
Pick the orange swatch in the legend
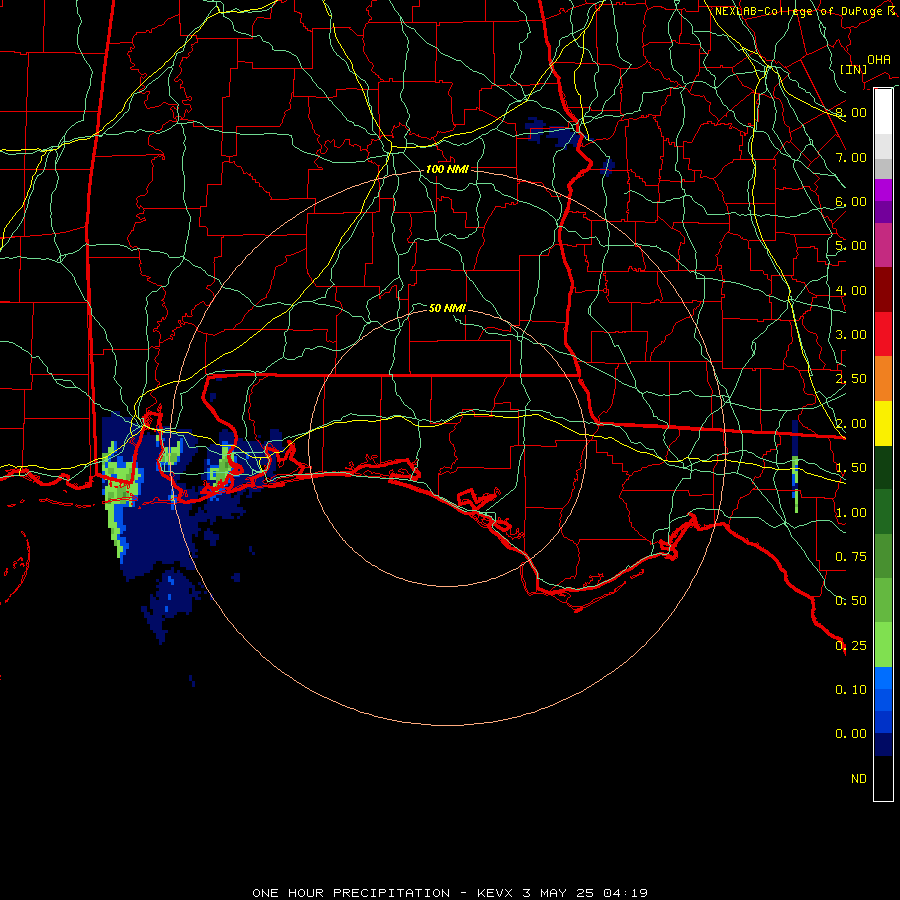click(883, 378)
